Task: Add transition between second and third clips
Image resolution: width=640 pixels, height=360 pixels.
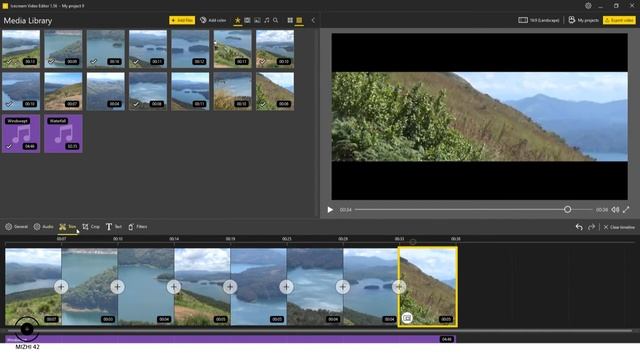Action: pos(118,287)
